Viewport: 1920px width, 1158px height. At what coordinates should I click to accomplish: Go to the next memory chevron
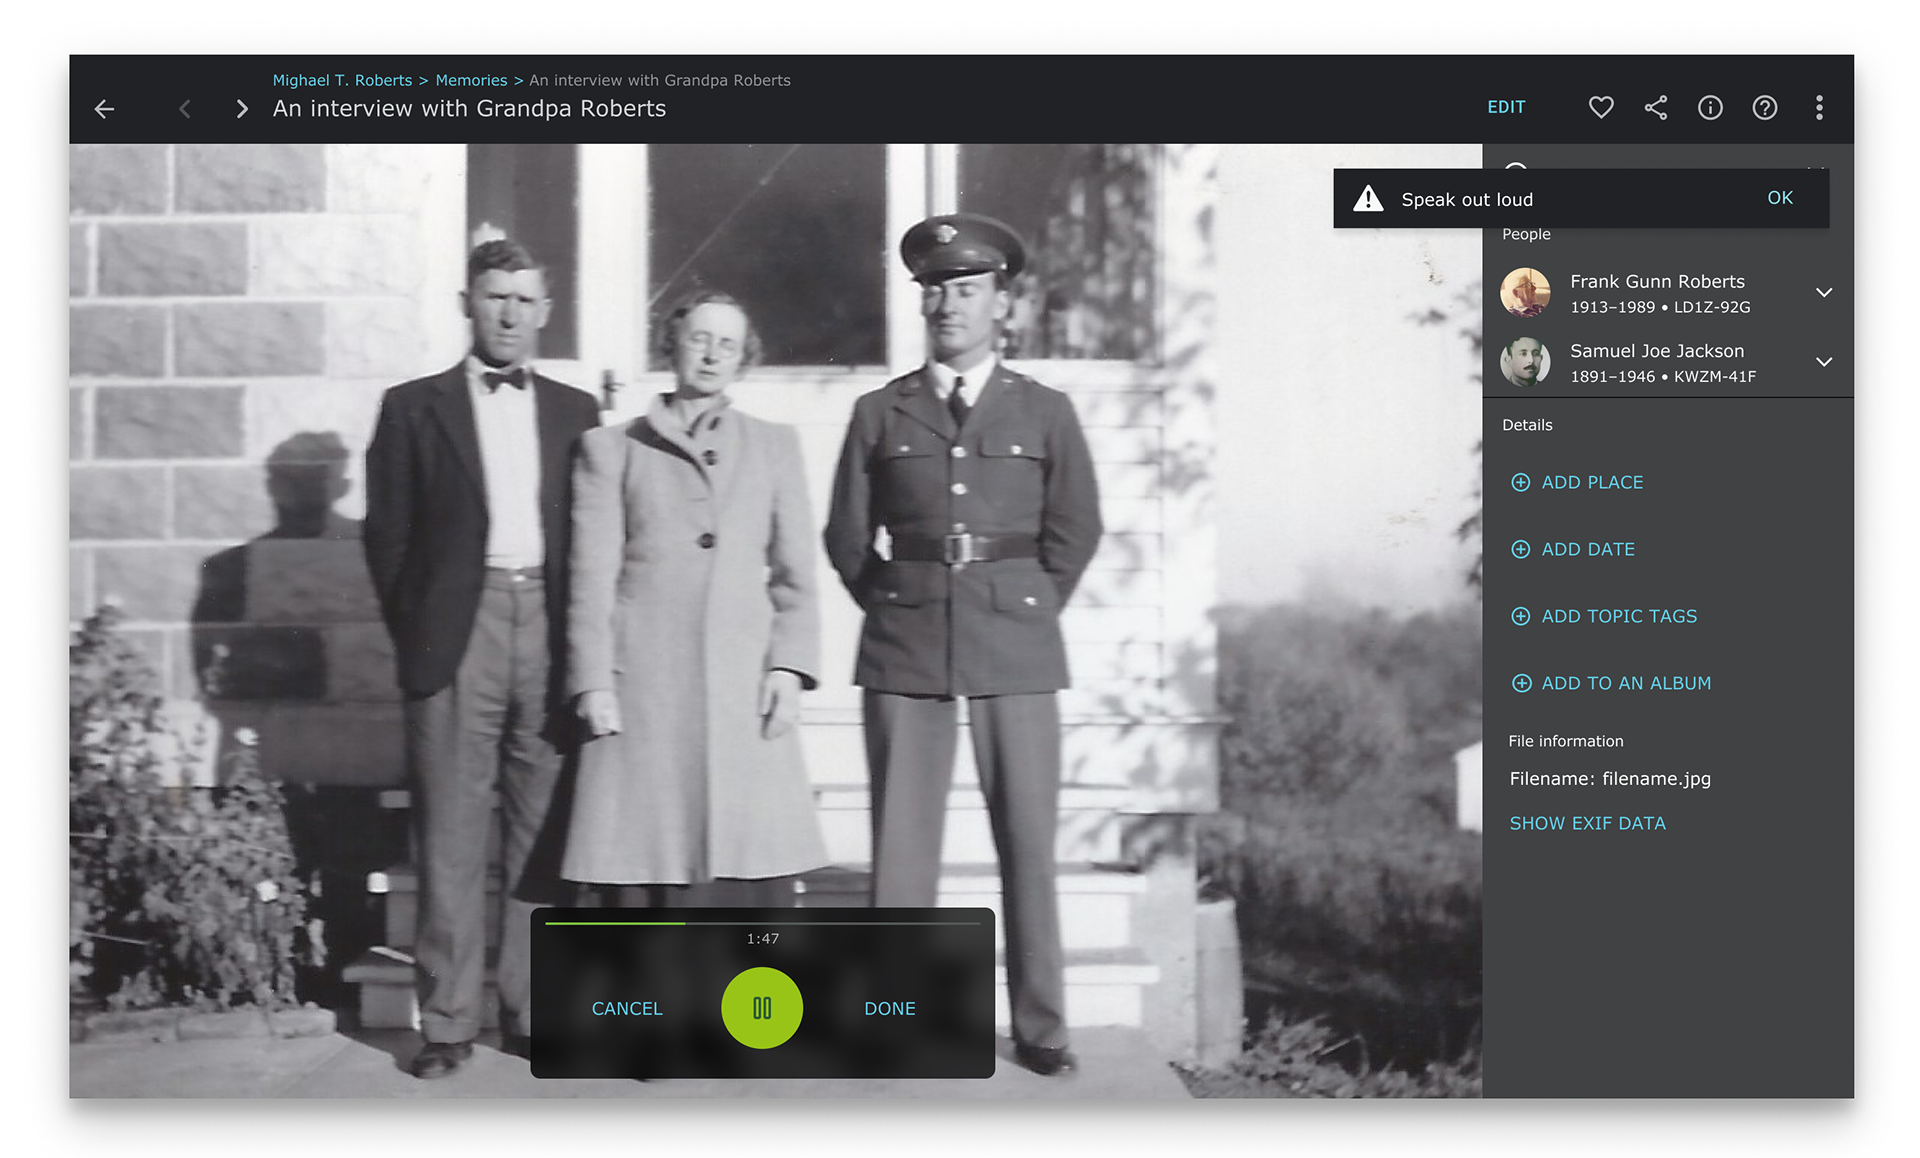coord(241,108)
